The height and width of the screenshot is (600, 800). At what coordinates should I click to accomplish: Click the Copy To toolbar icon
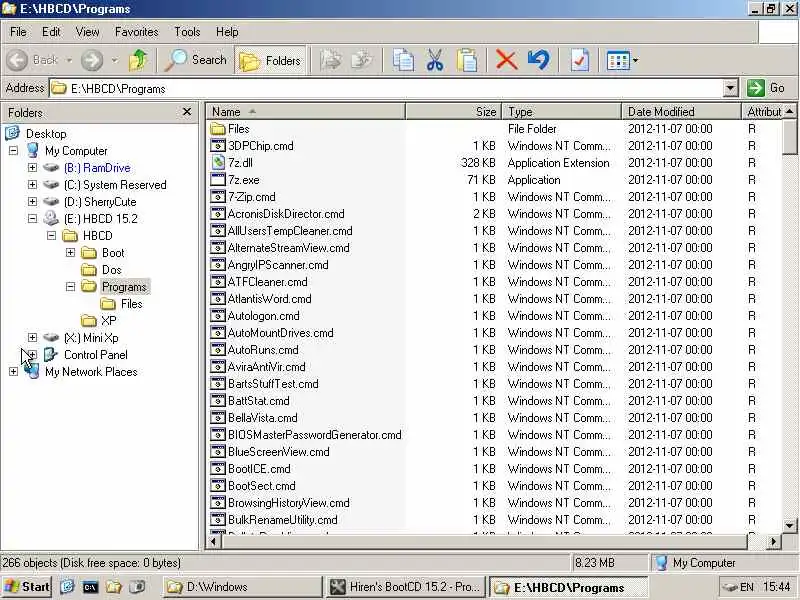362,60
